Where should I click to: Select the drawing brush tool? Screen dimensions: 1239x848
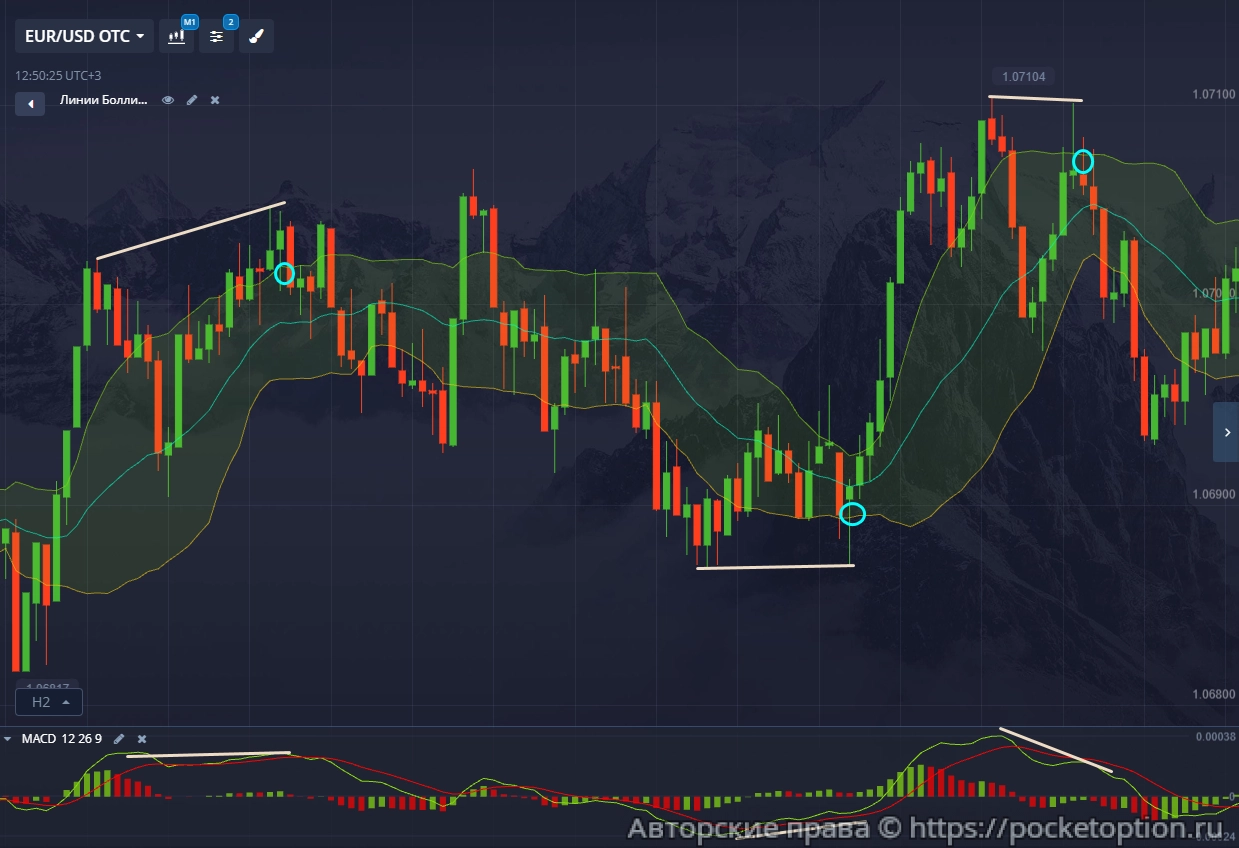[x=255, y=36]
